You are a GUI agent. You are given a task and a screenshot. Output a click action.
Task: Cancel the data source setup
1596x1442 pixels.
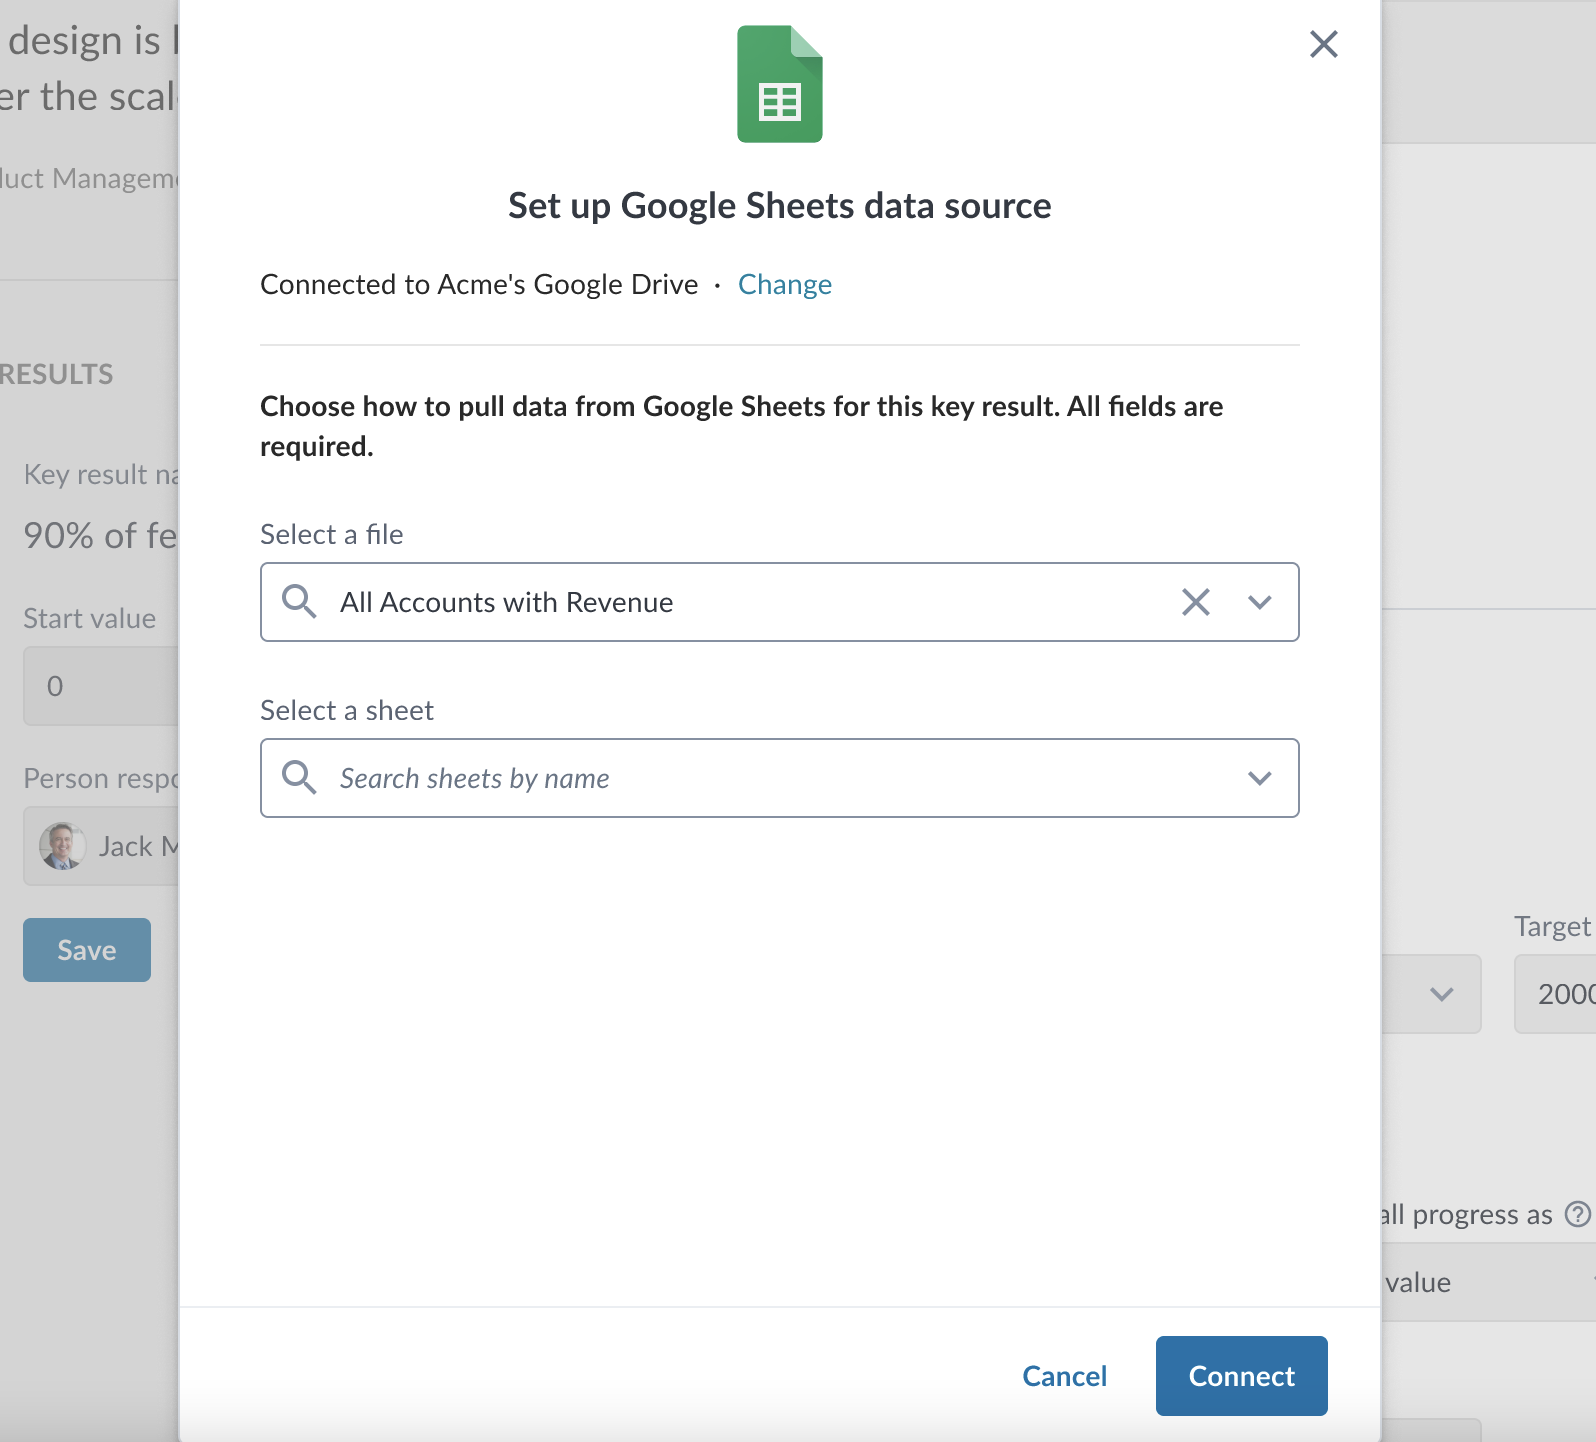(x=1064, y=1376)
